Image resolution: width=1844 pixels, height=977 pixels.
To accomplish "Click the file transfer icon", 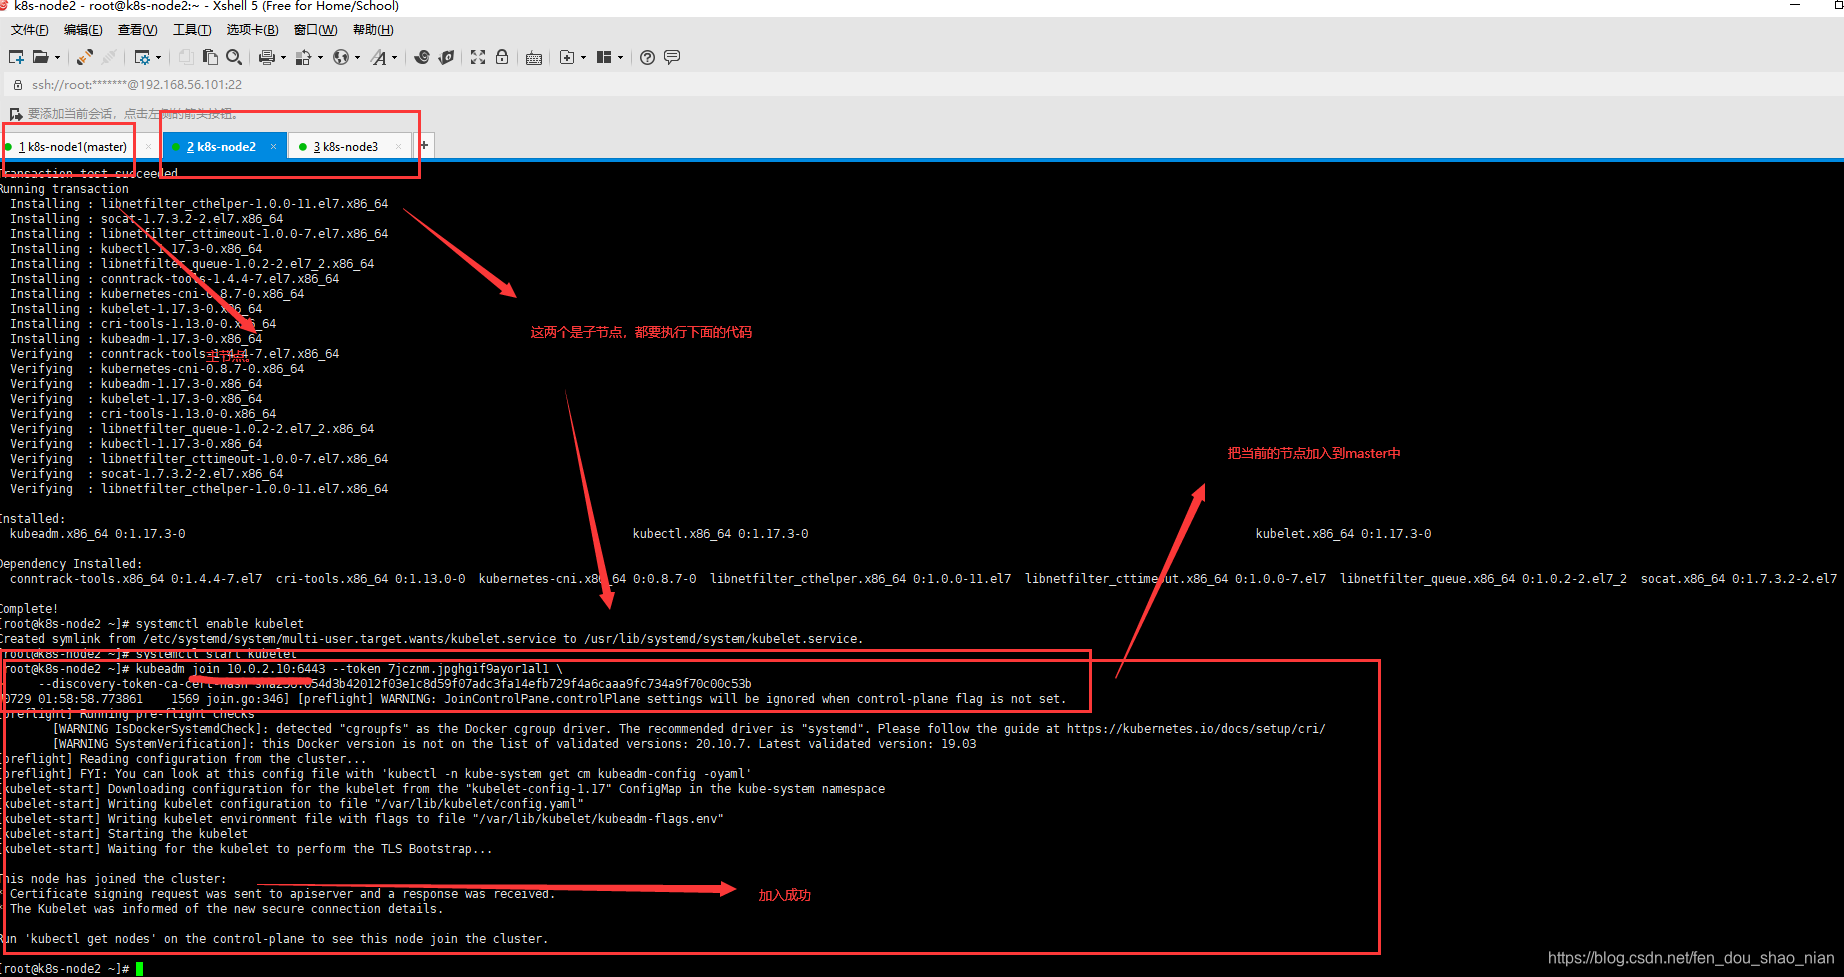I will (304, 57).
